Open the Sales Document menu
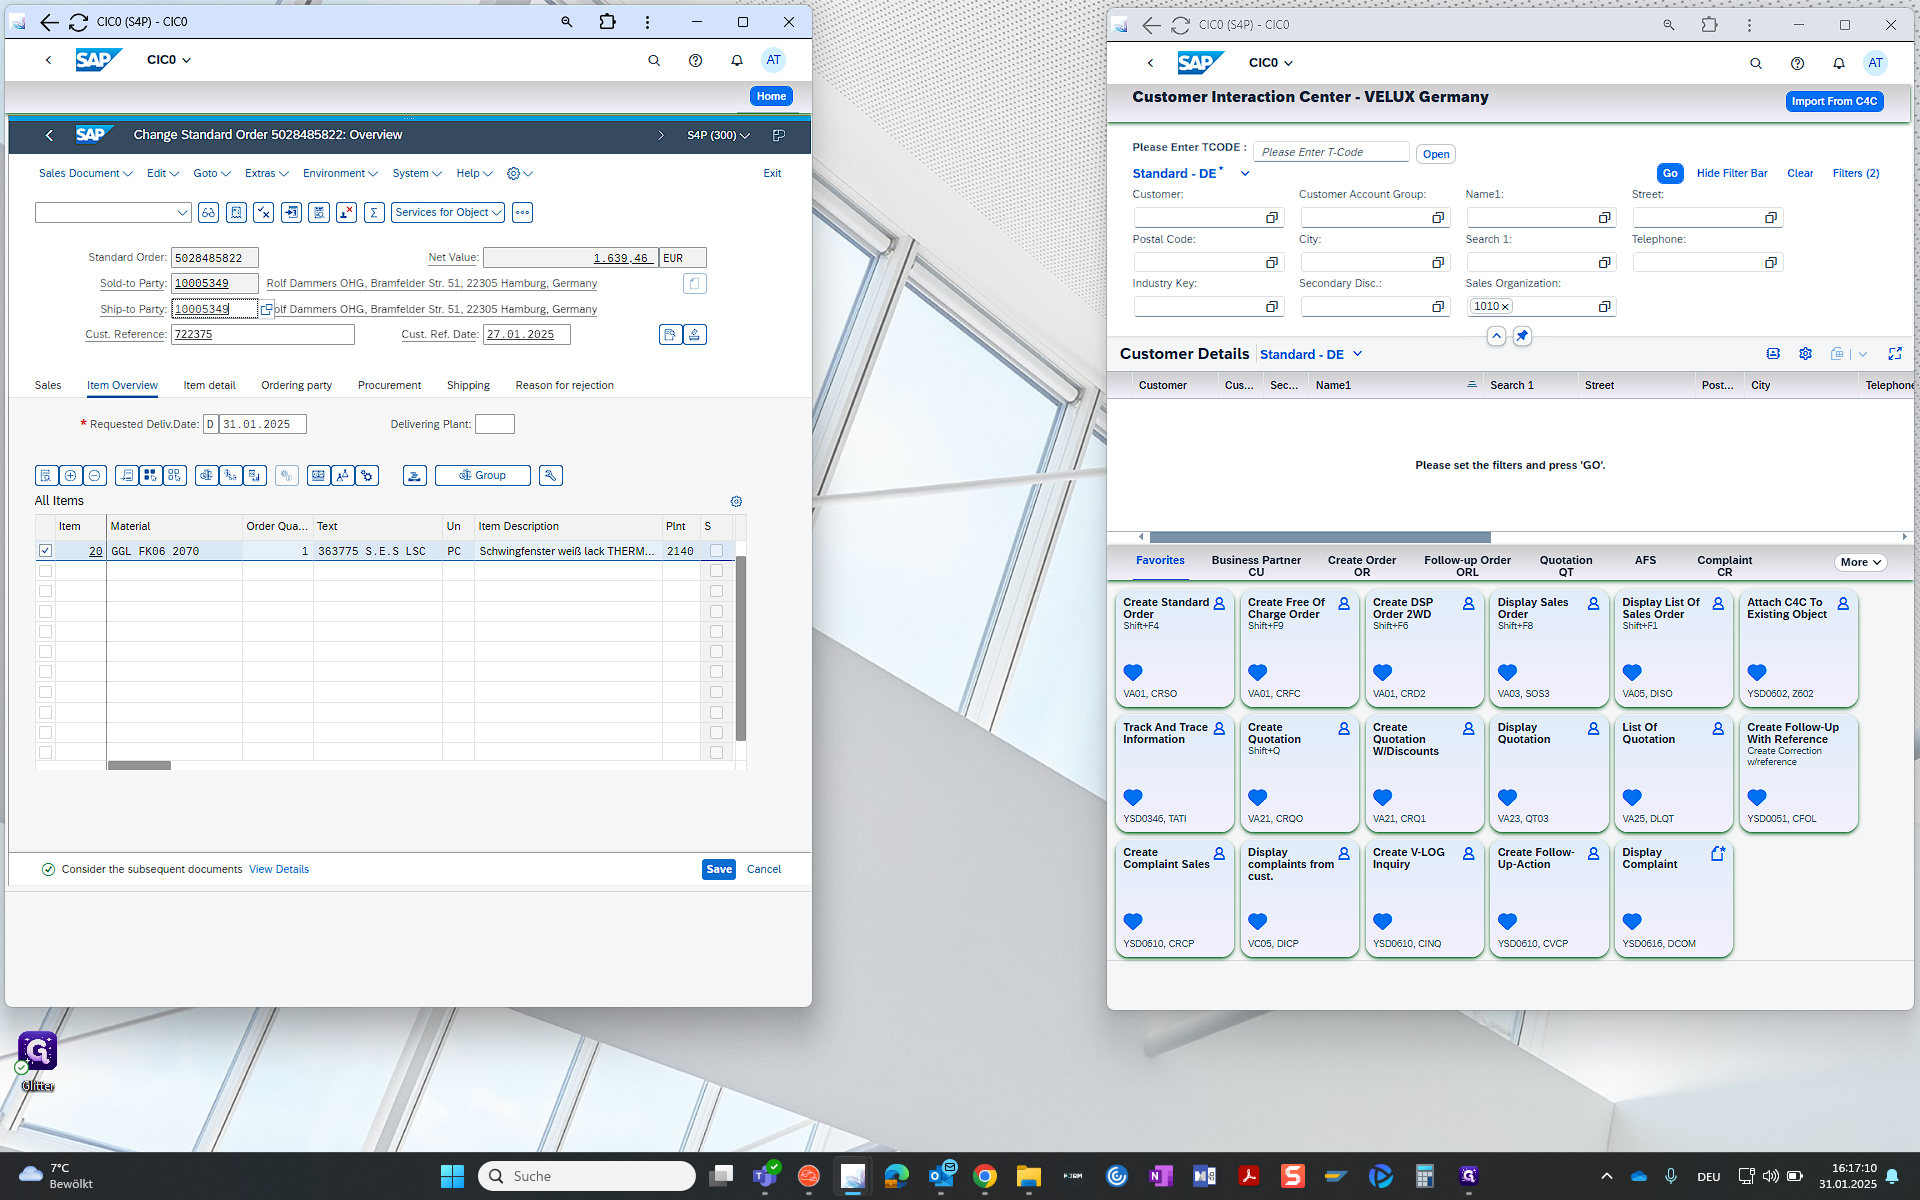1920x1200 pixels. click(x=85, y=174)
